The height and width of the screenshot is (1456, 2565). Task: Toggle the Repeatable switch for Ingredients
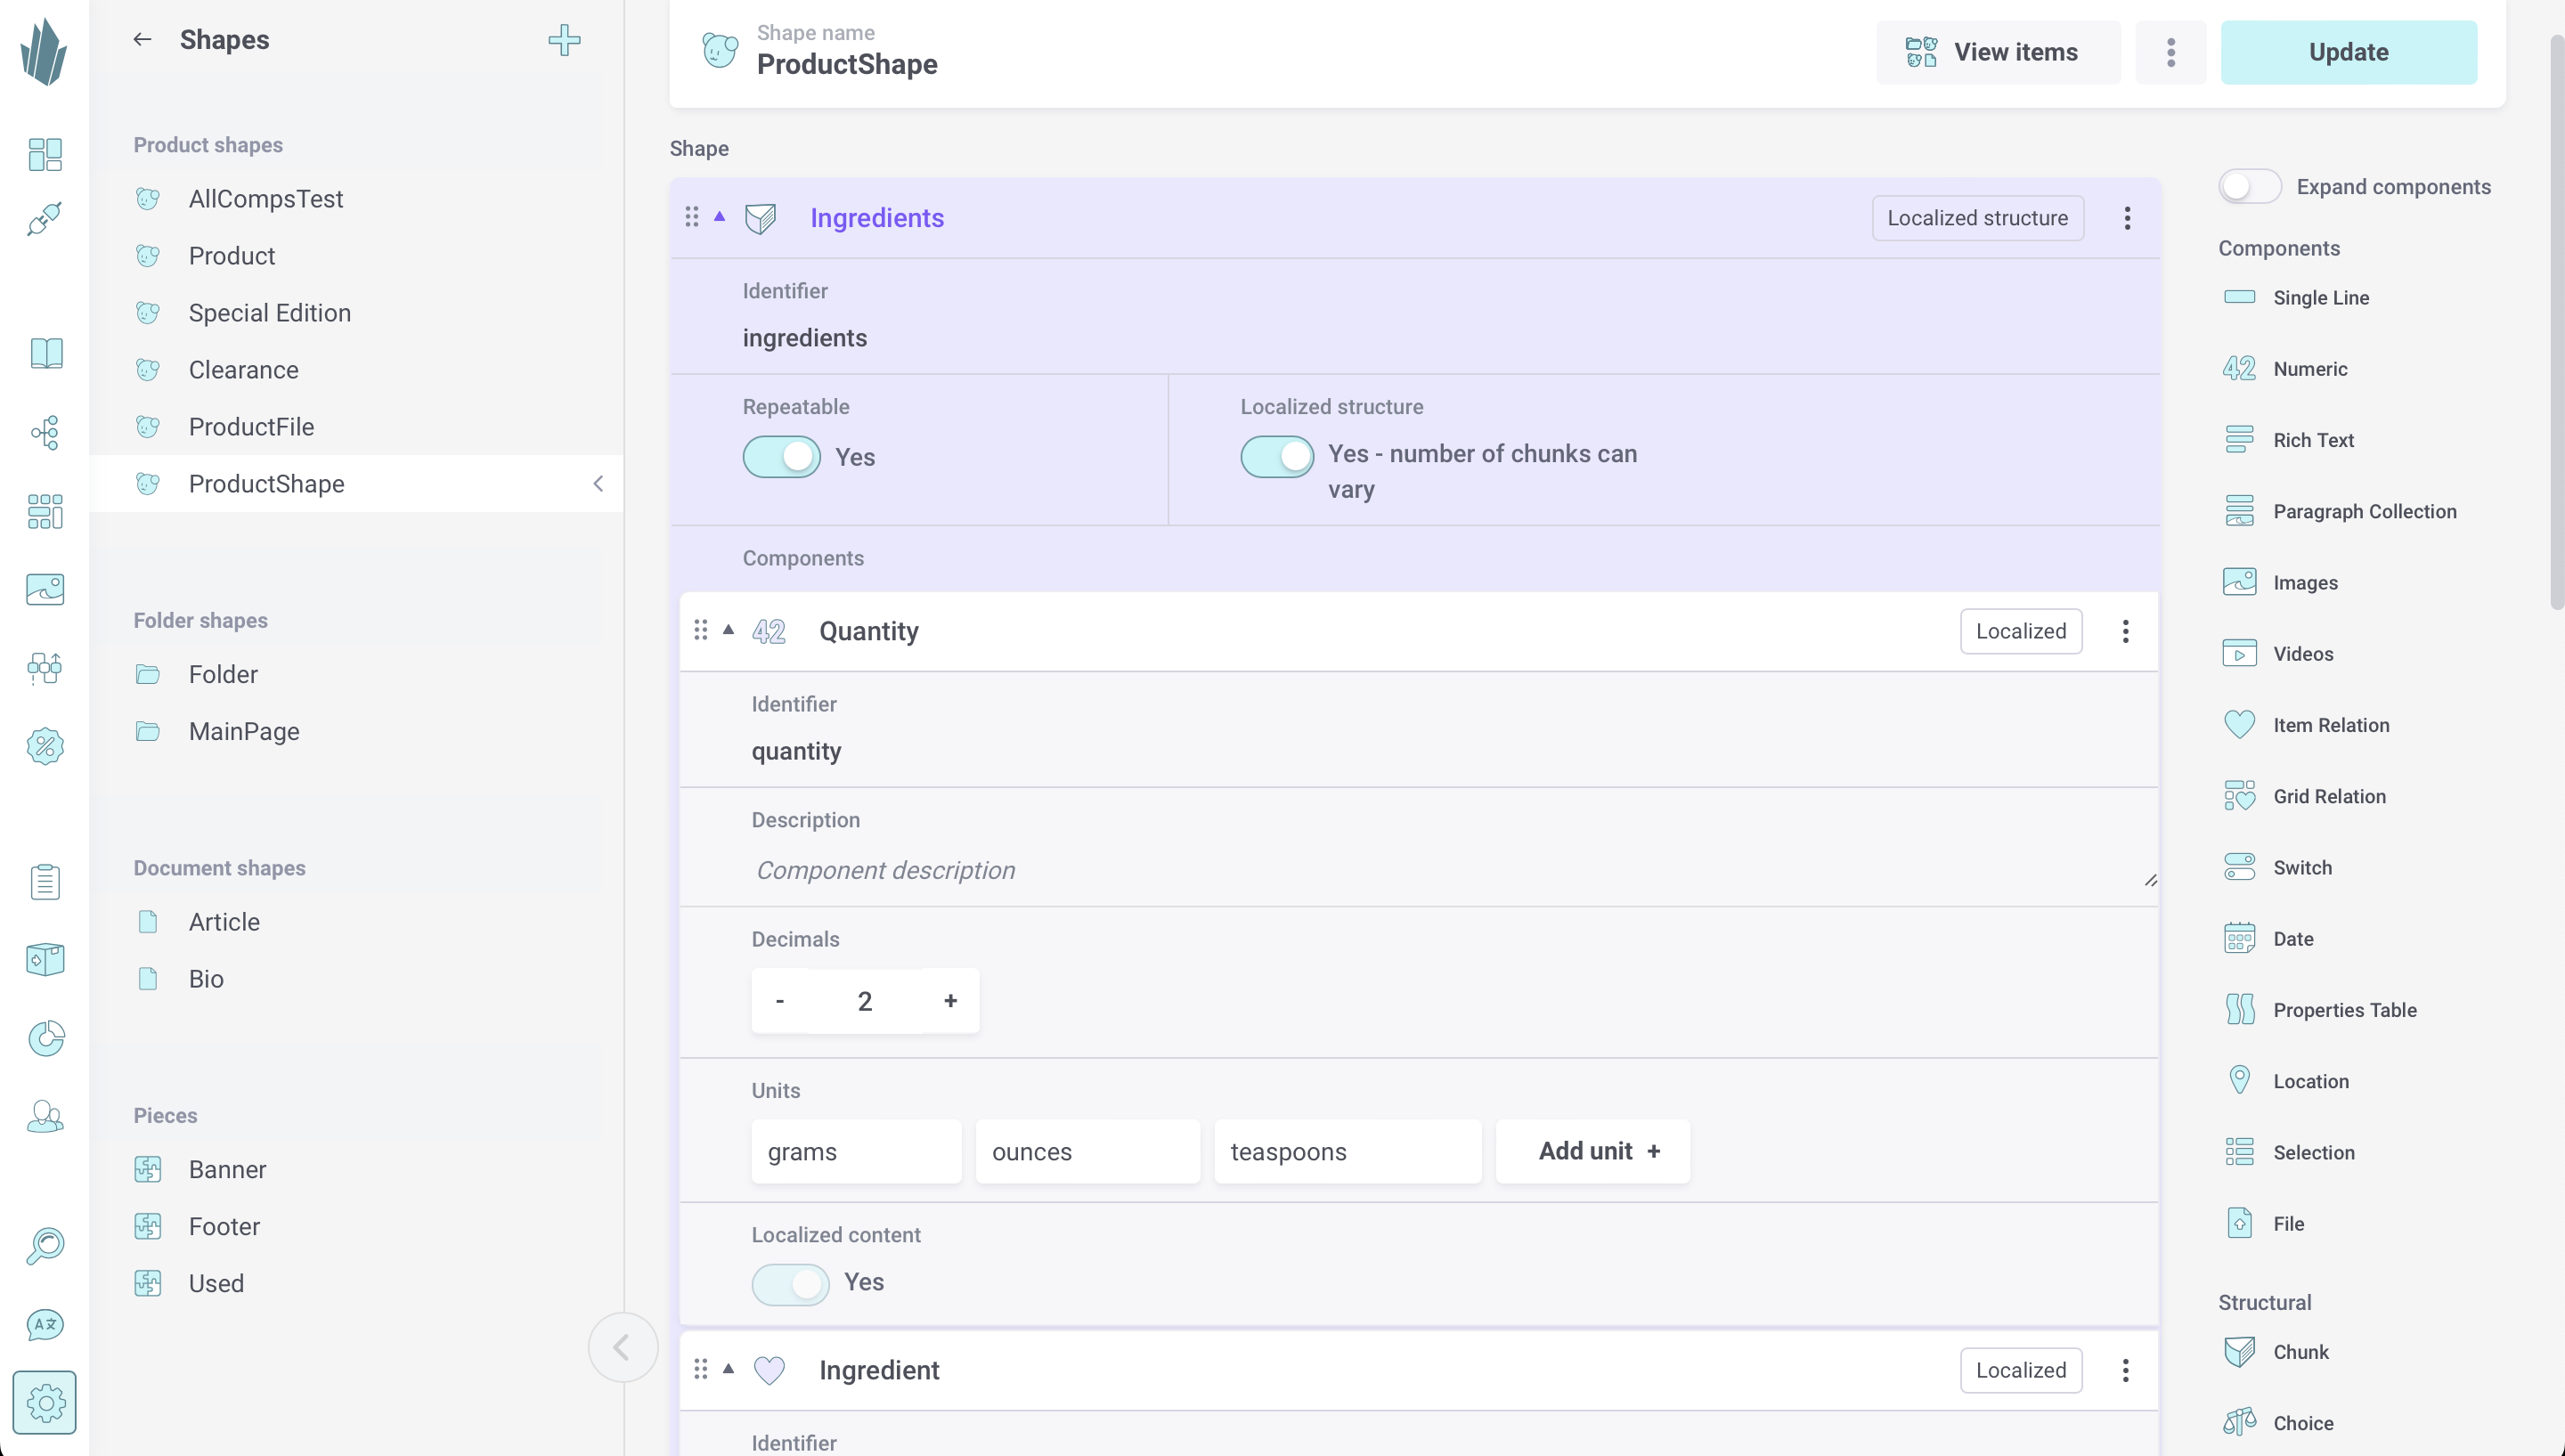(x=782, y=458)
